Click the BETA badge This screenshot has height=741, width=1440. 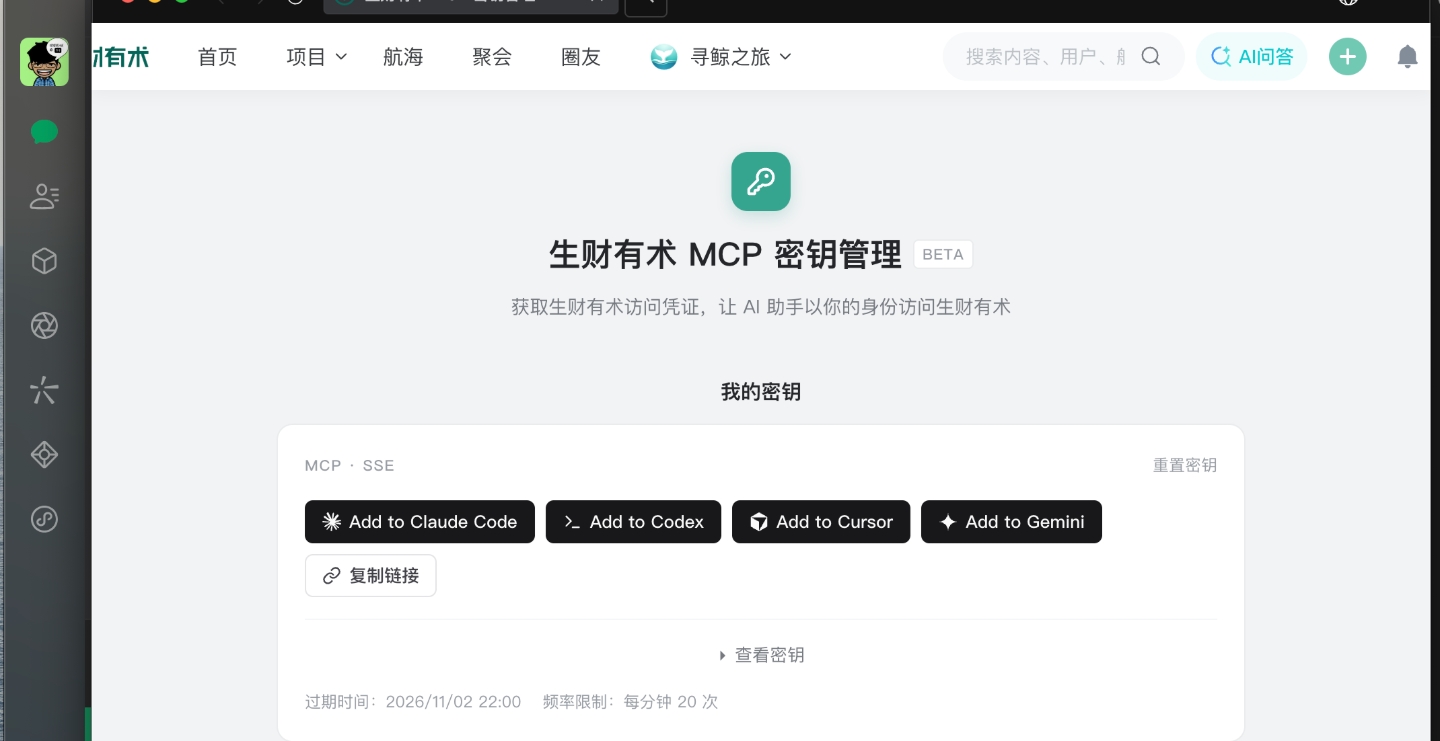[943, 255]
